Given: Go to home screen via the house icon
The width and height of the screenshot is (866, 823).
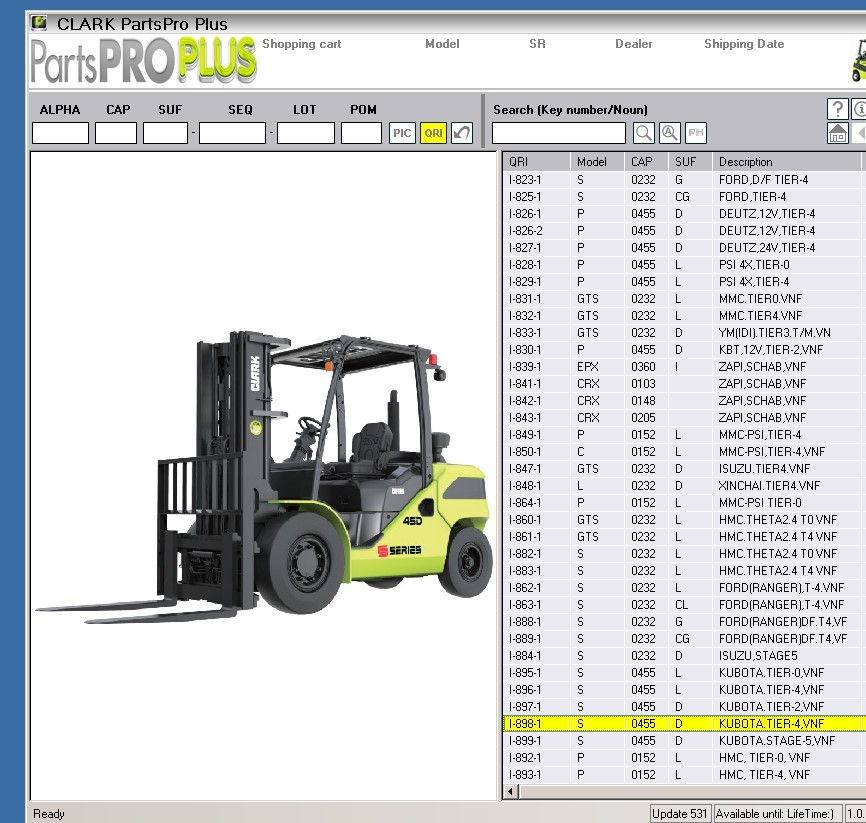Looking at the screenshot, I should [838, 133].
